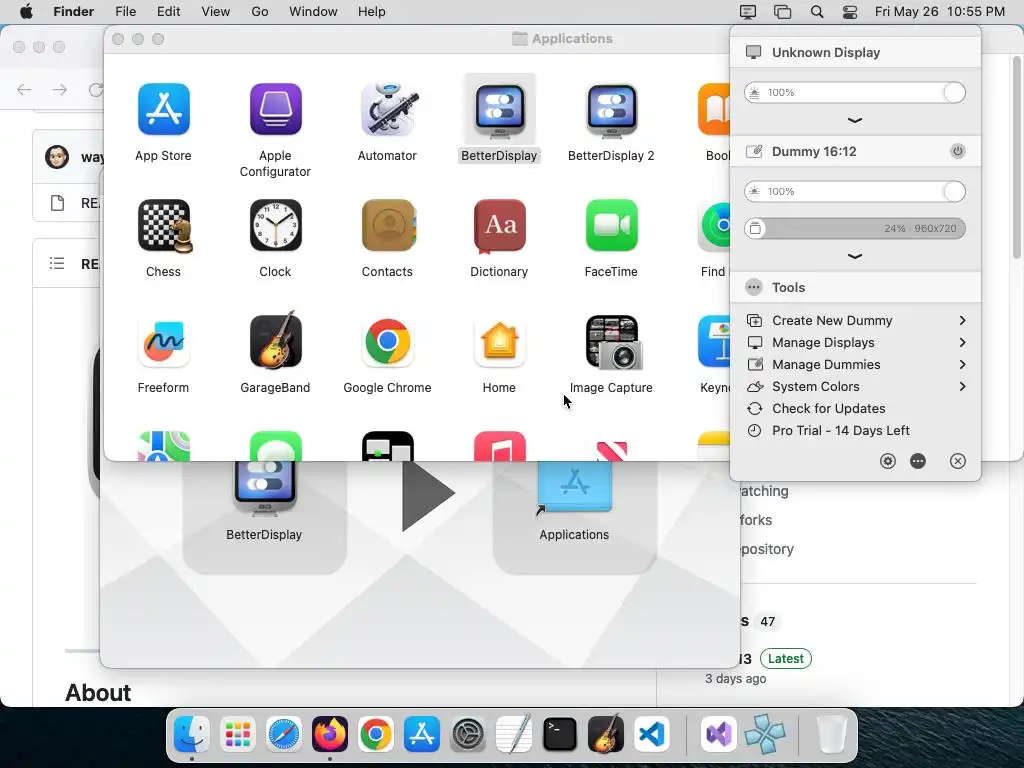Expand System Colors submenu
This screenshot has width=1024, height=768.
pos(856,387)
